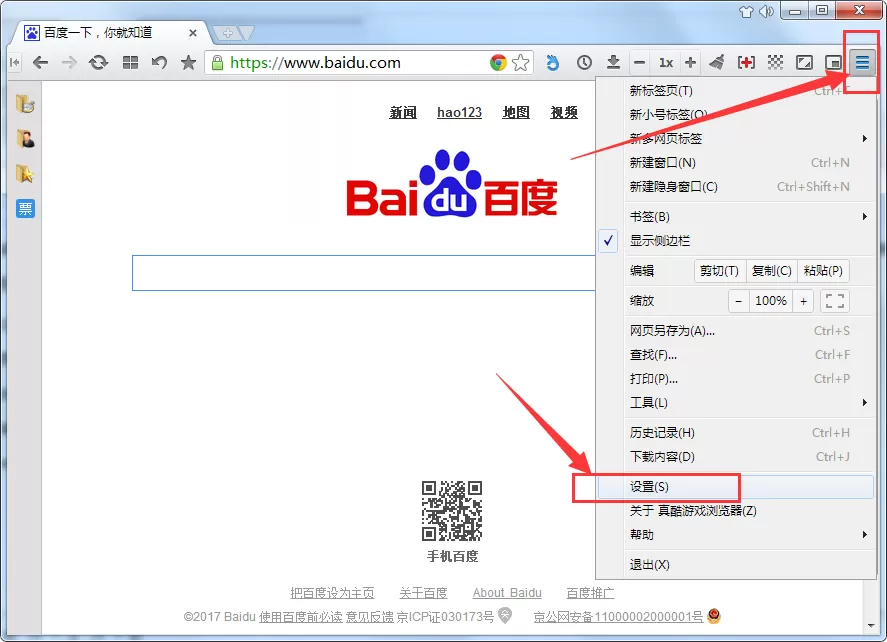Open 设置(S) menu item
Screen dimensions: 887x642
[735, 487]
